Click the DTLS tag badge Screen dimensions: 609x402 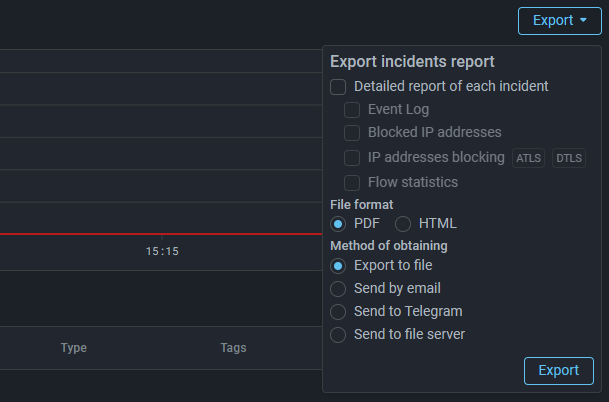[x=569, y=158]
